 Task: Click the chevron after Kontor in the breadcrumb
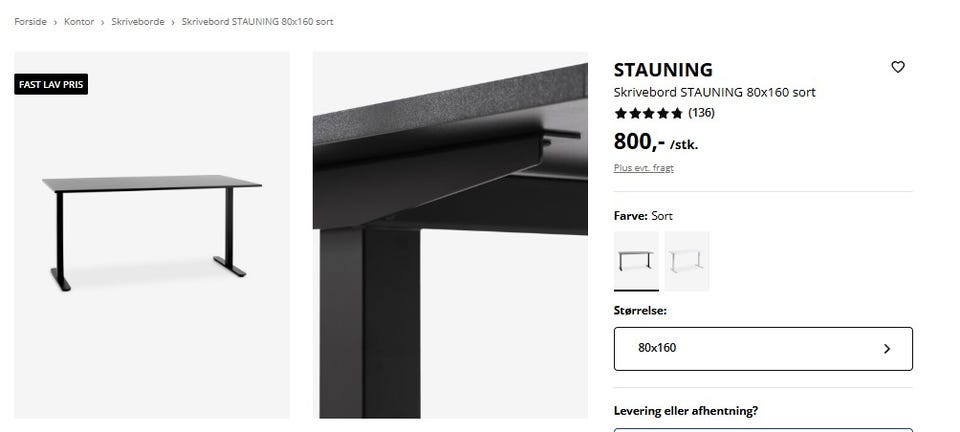[102, 21]
